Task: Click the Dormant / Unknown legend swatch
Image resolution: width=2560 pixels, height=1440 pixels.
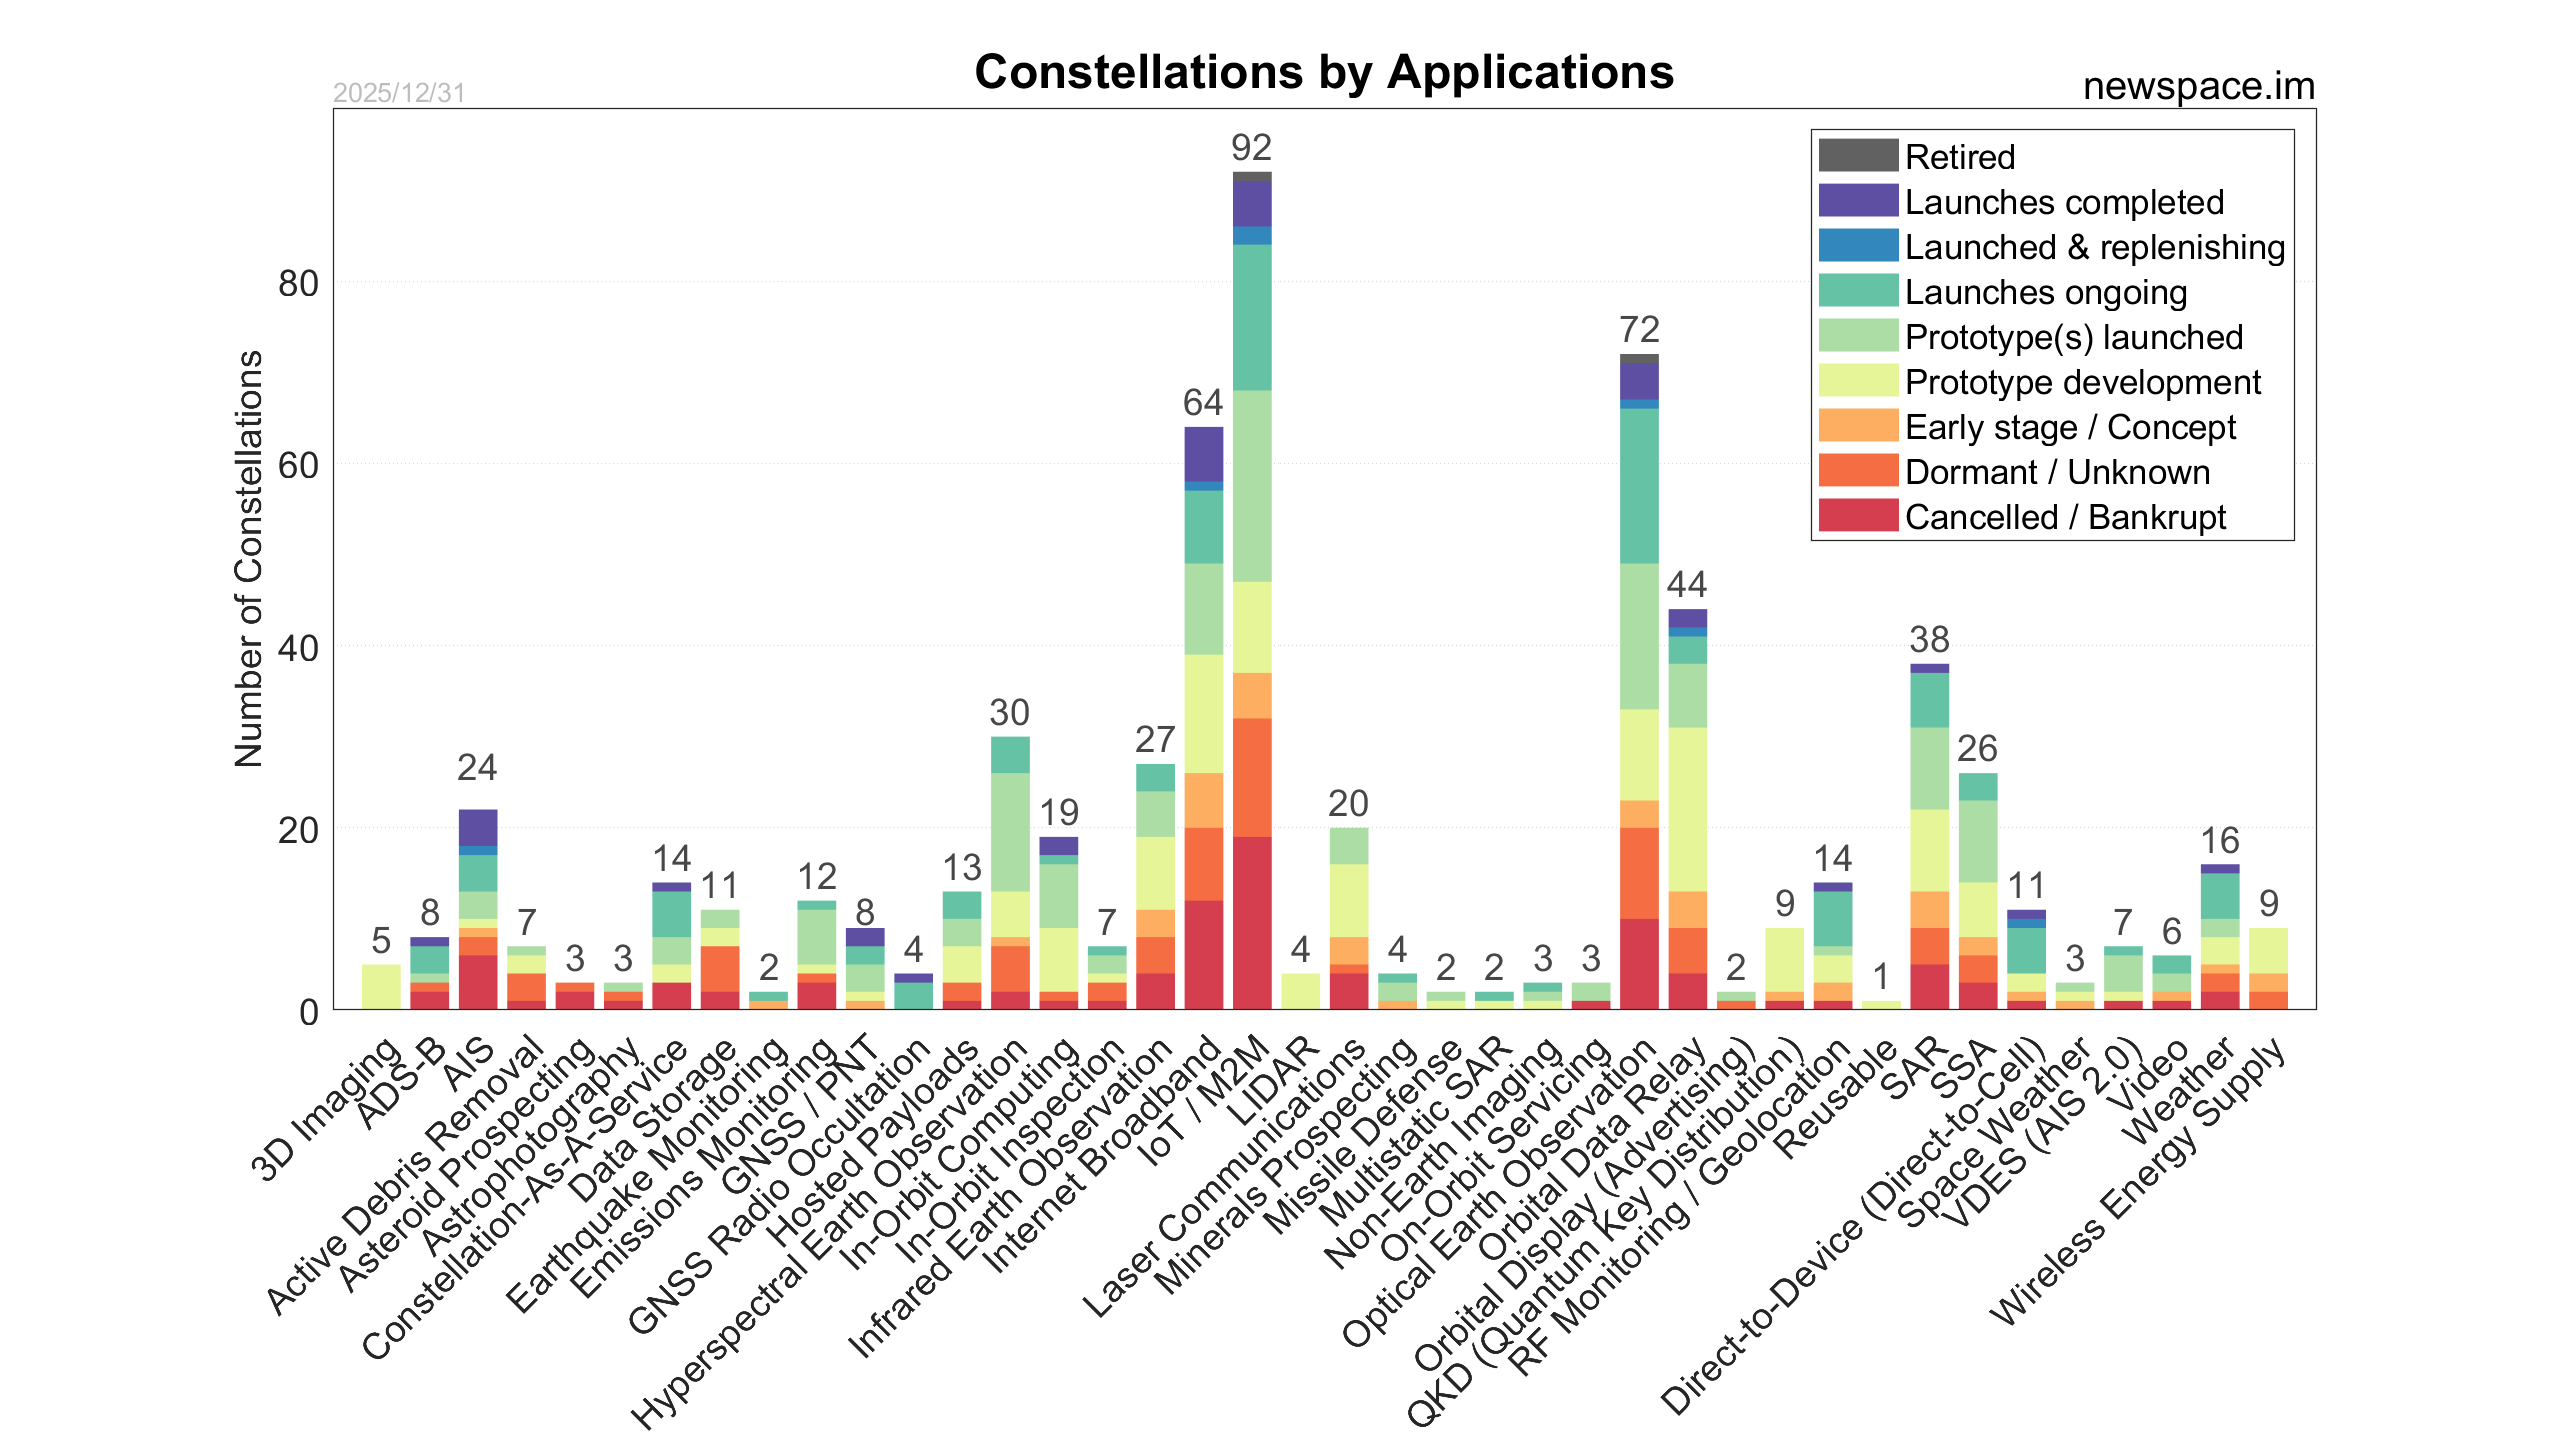Action: pos(1857,471)
